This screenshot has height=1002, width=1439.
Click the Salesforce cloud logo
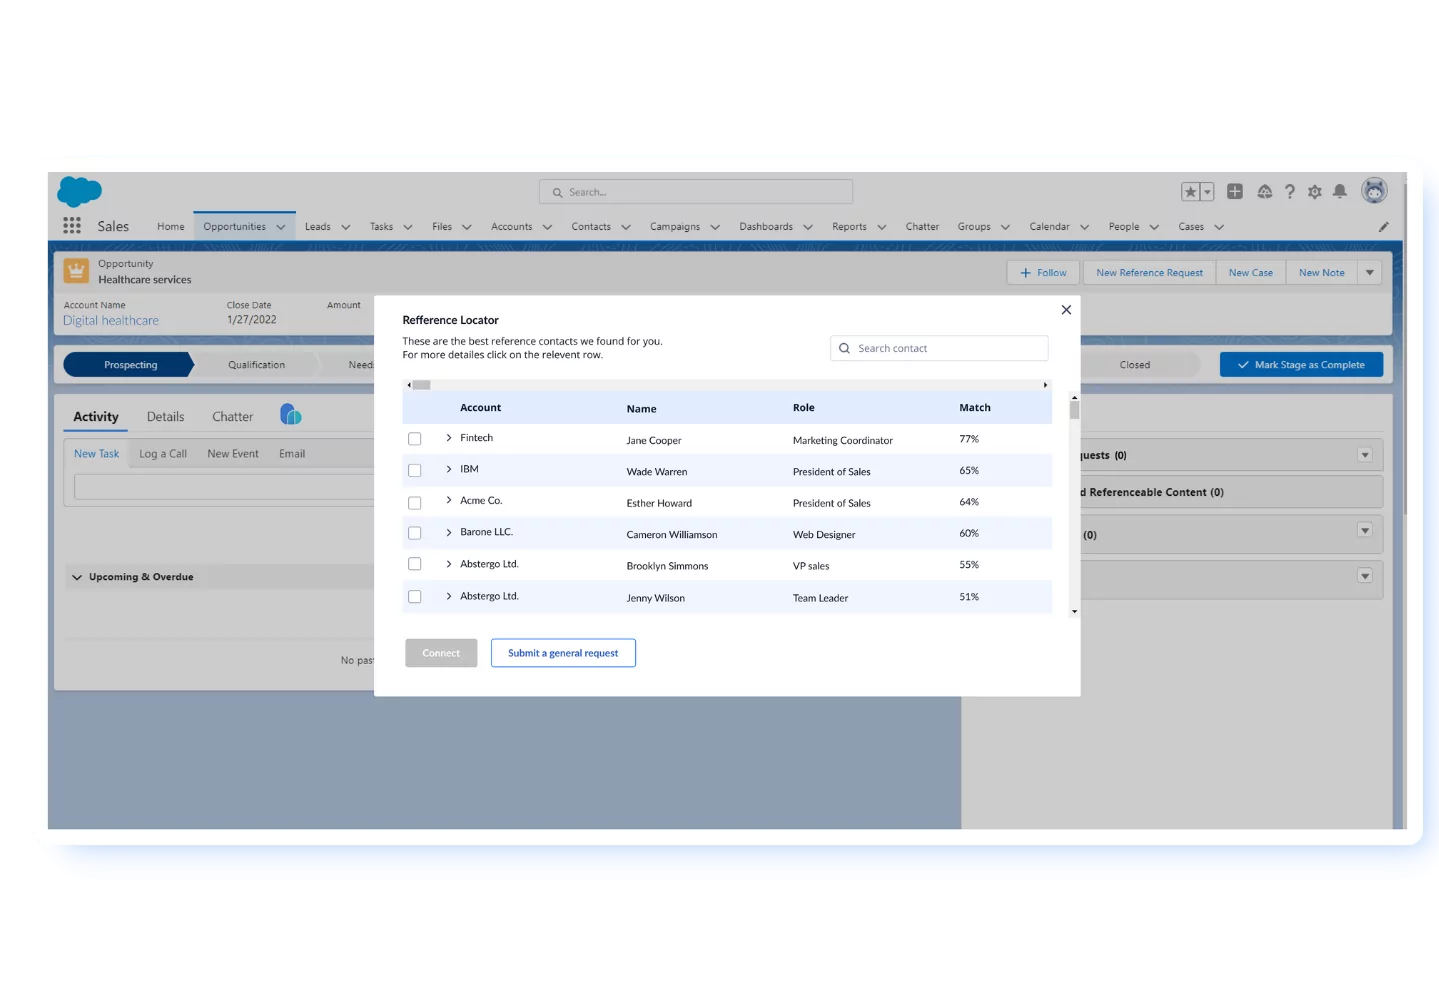[78, 192]
